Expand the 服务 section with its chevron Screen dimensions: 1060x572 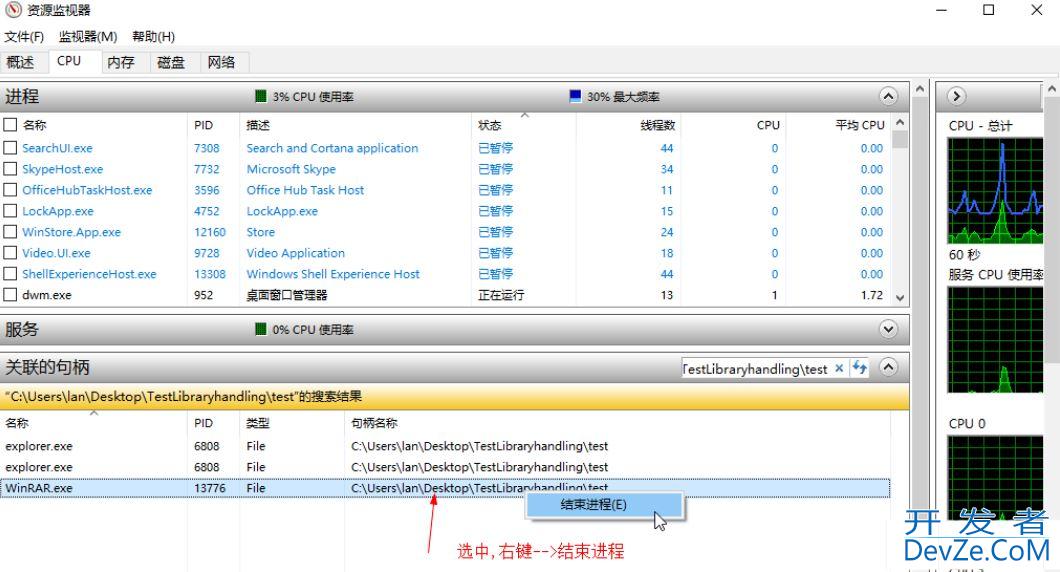tap(888, 329)
